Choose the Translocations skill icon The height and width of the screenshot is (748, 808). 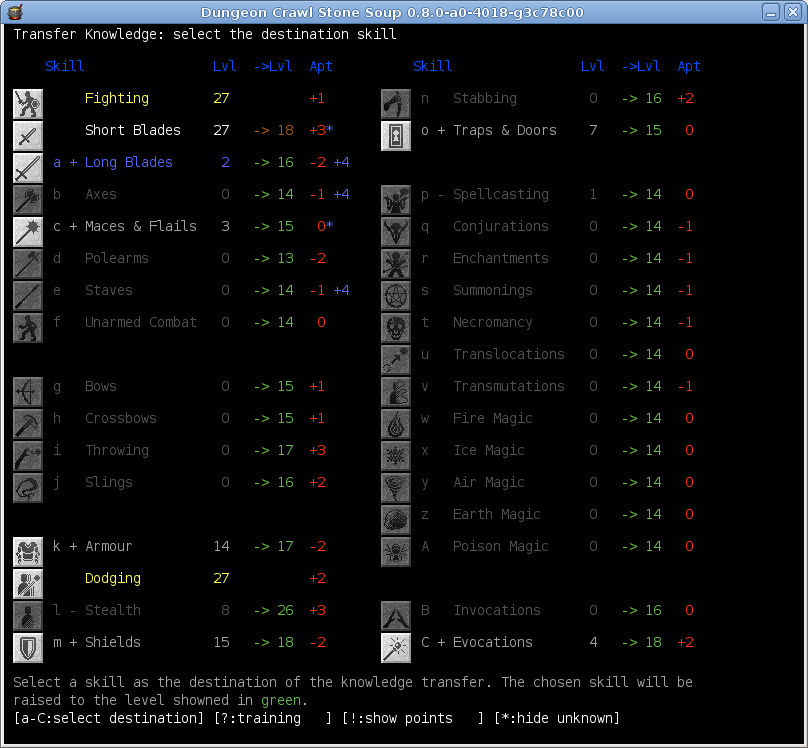click(396, 359)
